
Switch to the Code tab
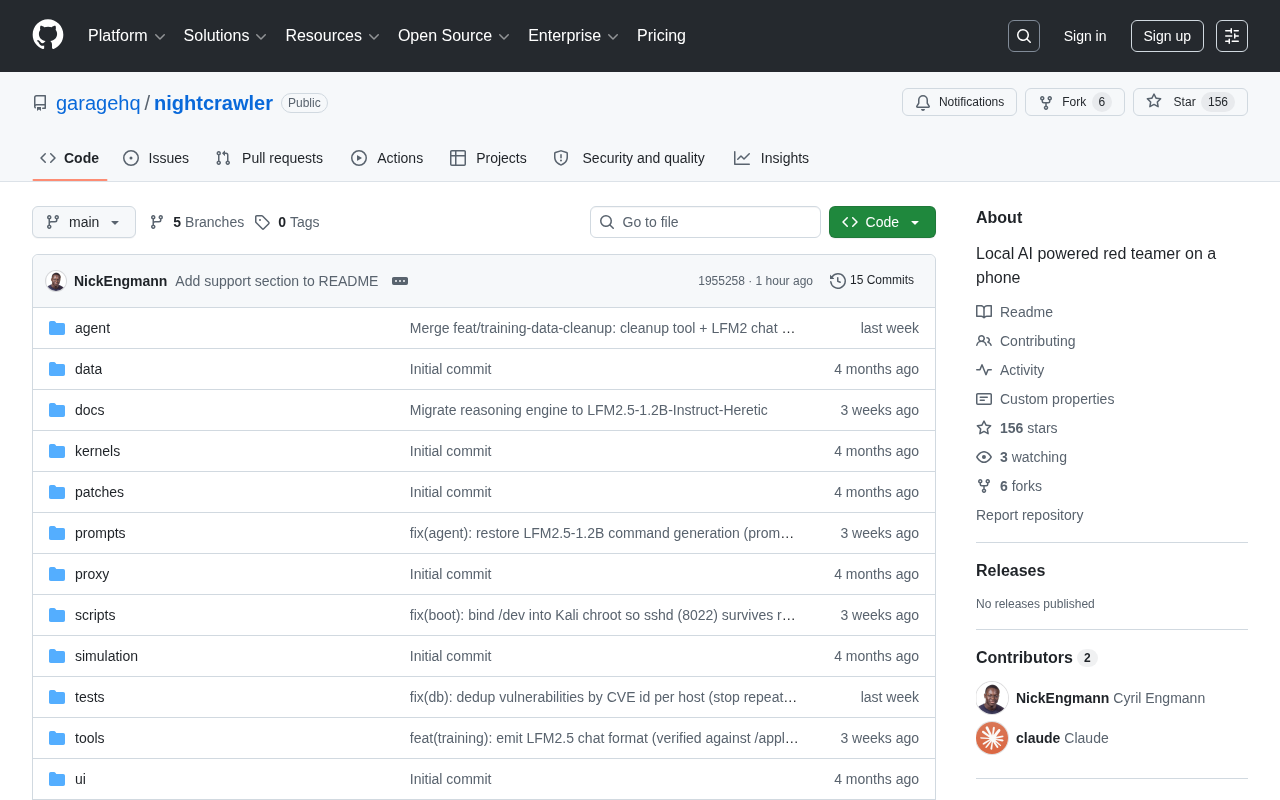[x=70, y=158]
